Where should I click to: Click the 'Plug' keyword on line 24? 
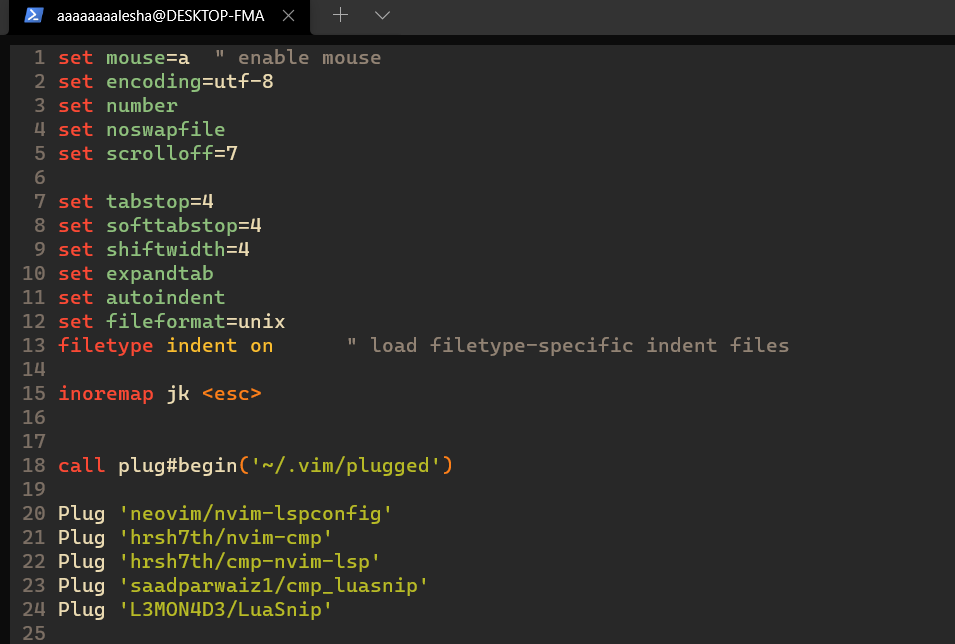(82, 609)
